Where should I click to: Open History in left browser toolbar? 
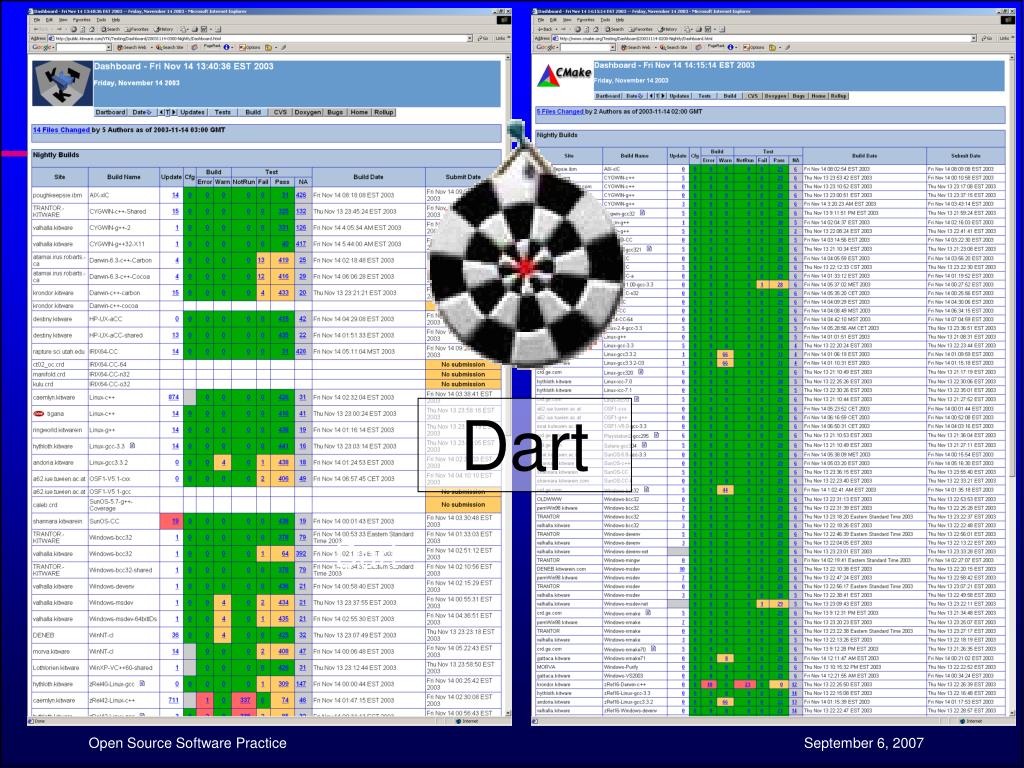163,29
